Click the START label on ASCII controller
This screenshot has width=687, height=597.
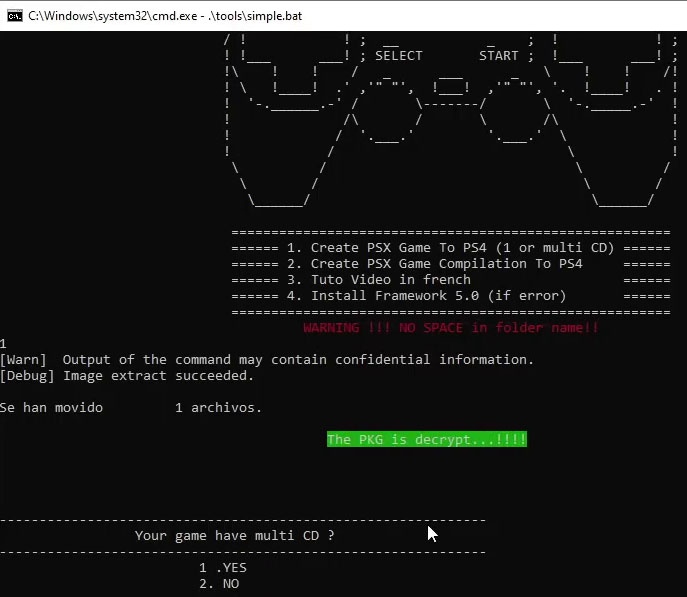(x=499, y=56)
